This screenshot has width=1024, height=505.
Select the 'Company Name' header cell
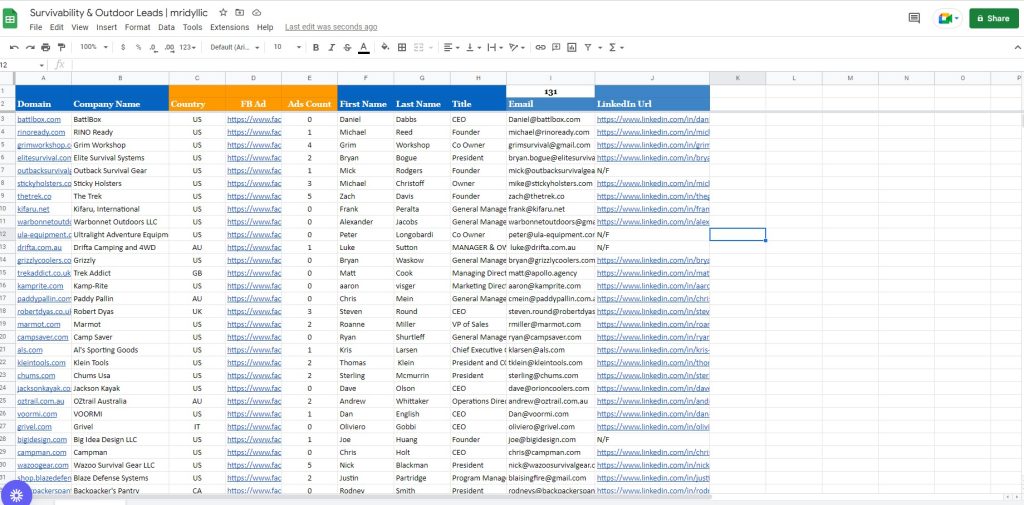point(120,104)
